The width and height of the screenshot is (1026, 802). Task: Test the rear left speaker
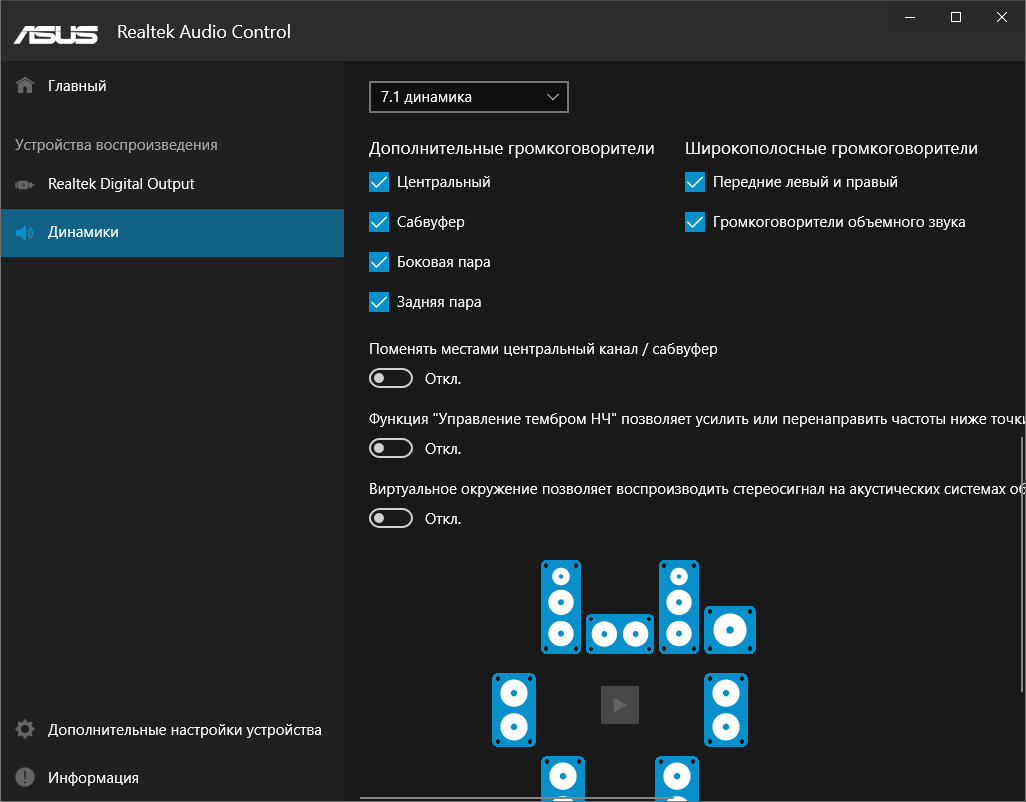(x=563, y=778)
